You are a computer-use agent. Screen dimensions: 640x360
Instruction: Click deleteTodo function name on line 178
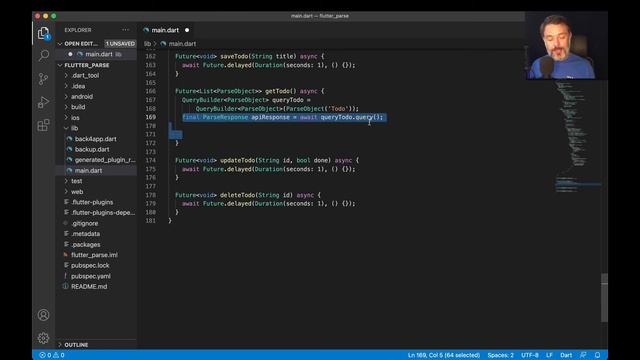(x=237, y=195)
